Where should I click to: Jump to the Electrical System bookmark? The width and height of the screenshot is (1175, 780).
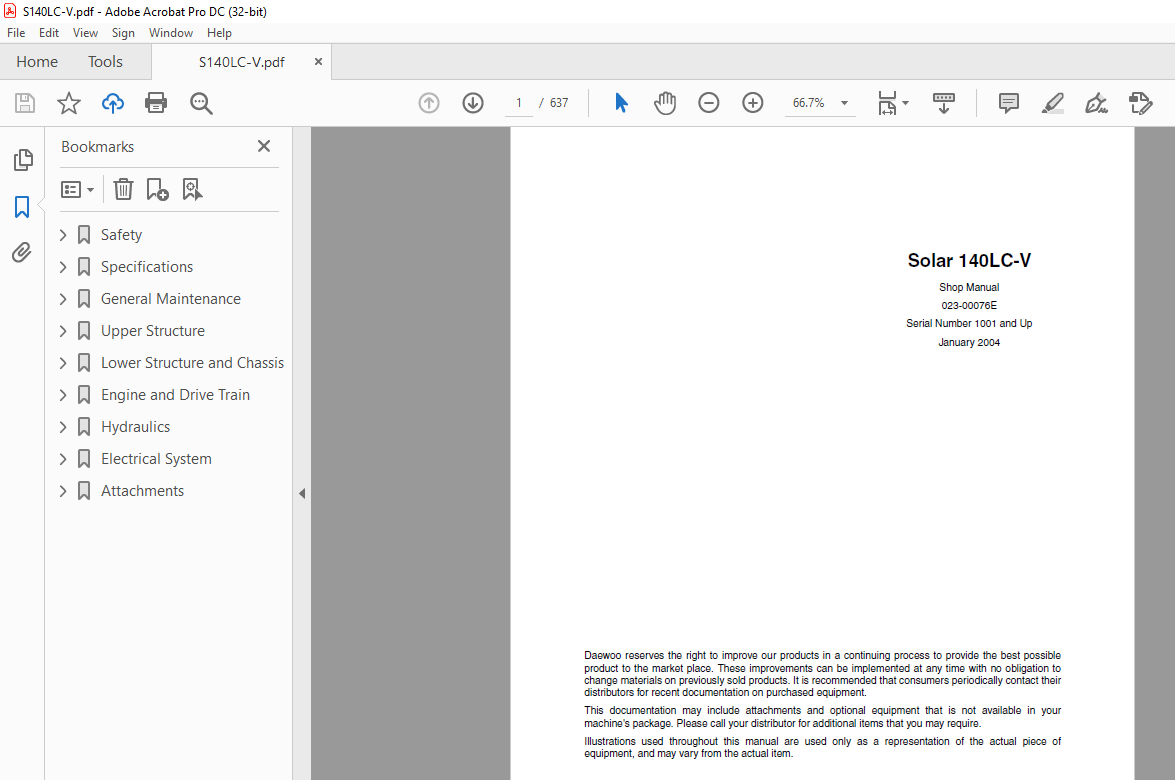pos(157,459)
